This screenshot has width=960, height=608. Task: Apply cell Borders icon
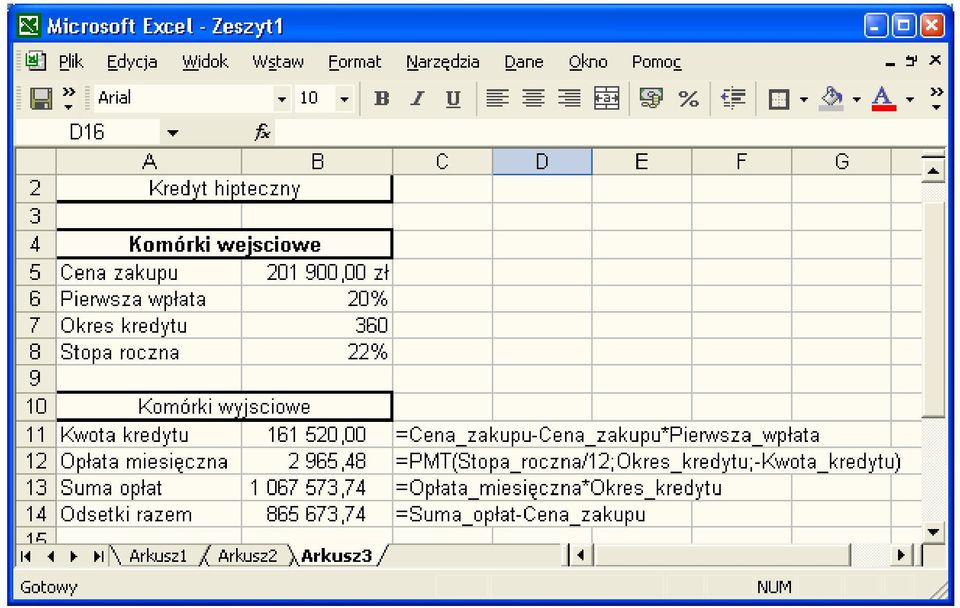point(779,99)
